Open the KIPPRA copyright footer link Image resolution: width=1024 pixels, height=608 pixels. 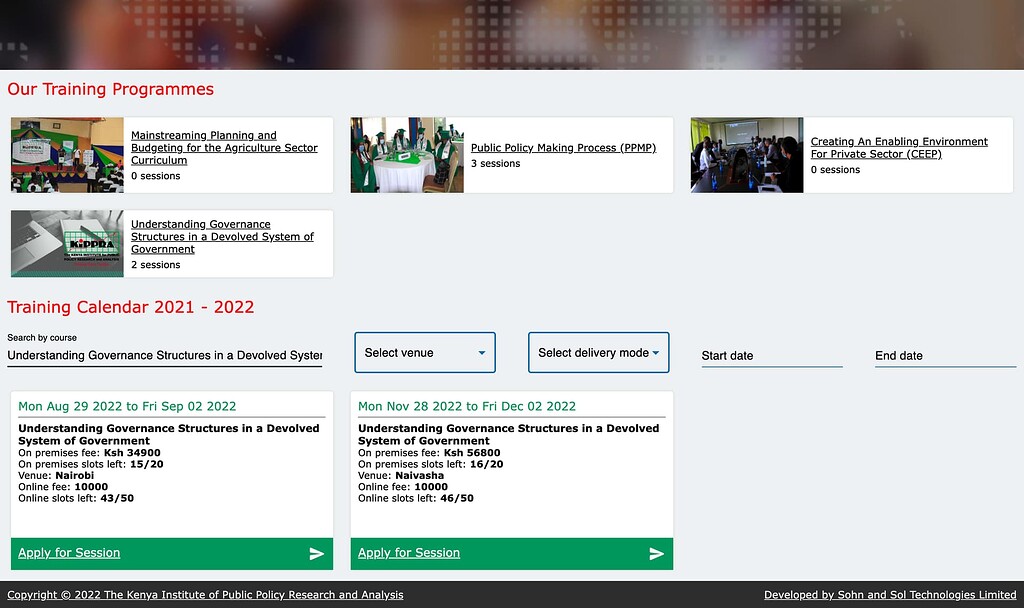click(205, 595)
